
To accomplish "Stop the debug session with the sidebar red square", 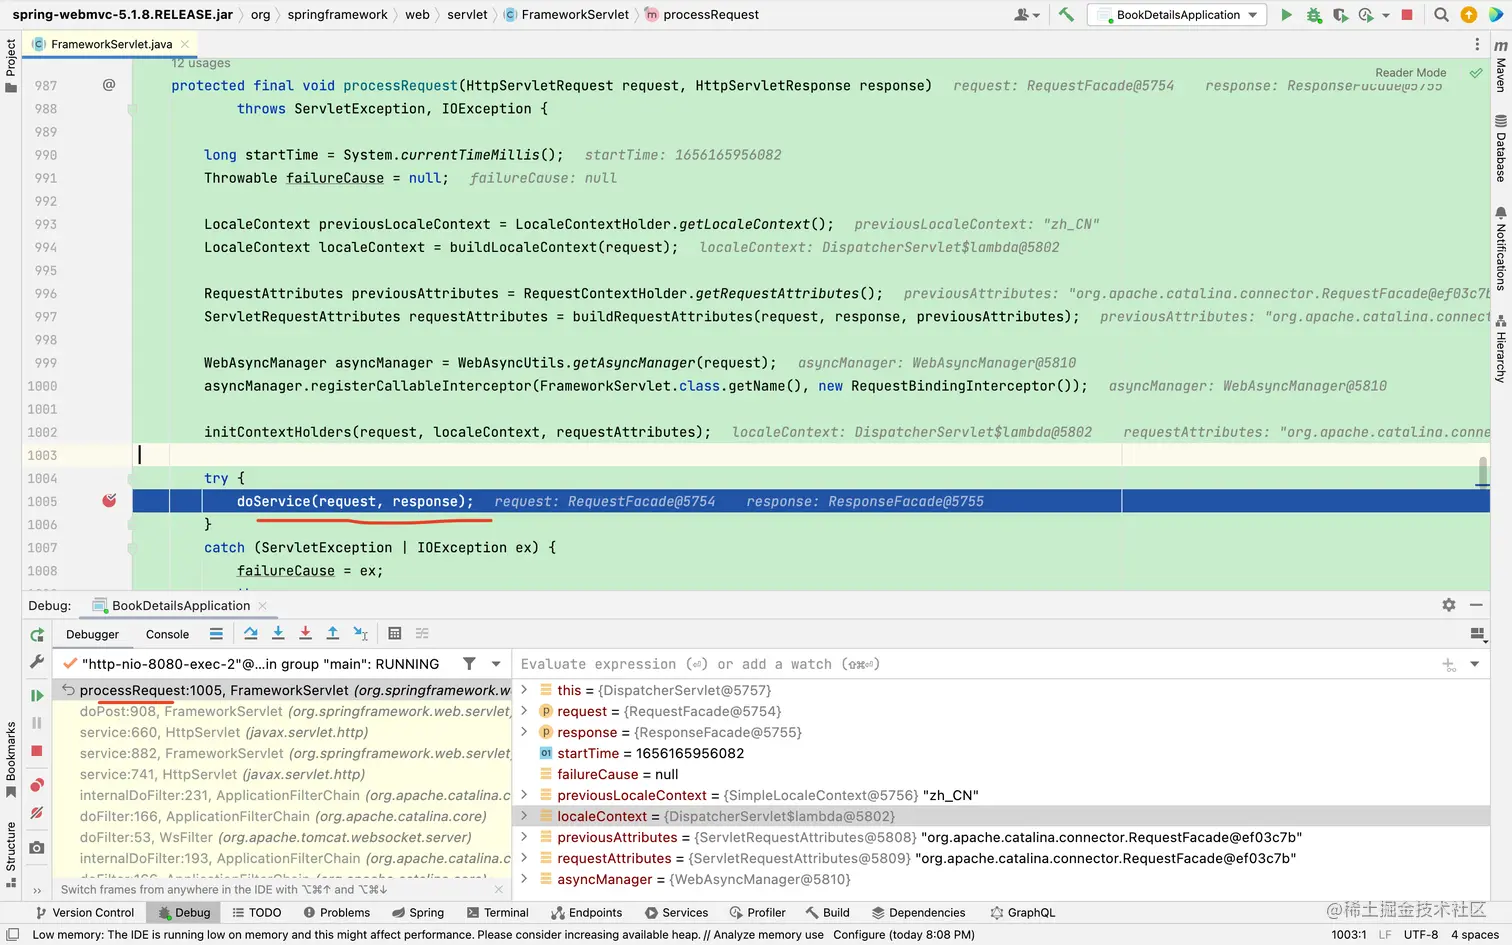I will [37, 750].
